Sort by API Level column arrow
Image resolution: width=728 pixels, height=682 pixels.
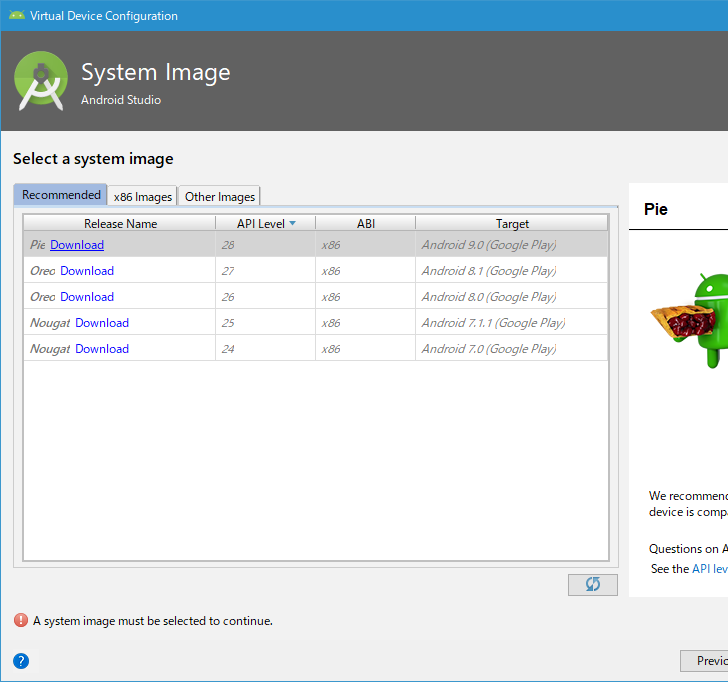point(292,224)
